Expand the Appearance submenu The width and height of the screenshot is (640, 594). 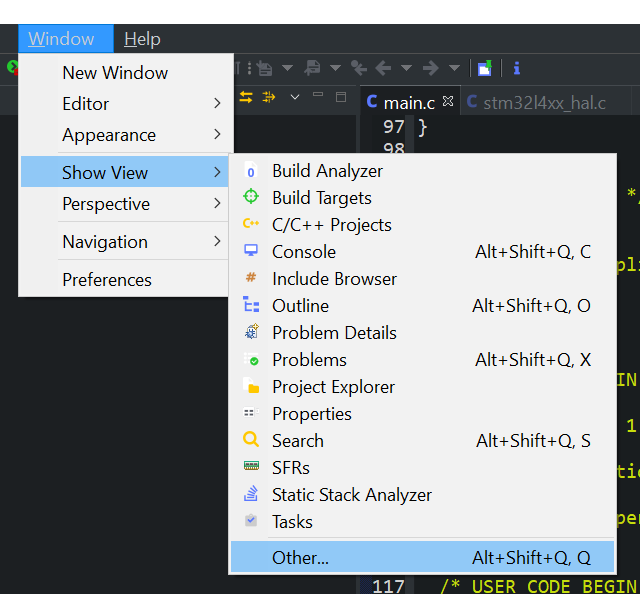pos(217,134)
